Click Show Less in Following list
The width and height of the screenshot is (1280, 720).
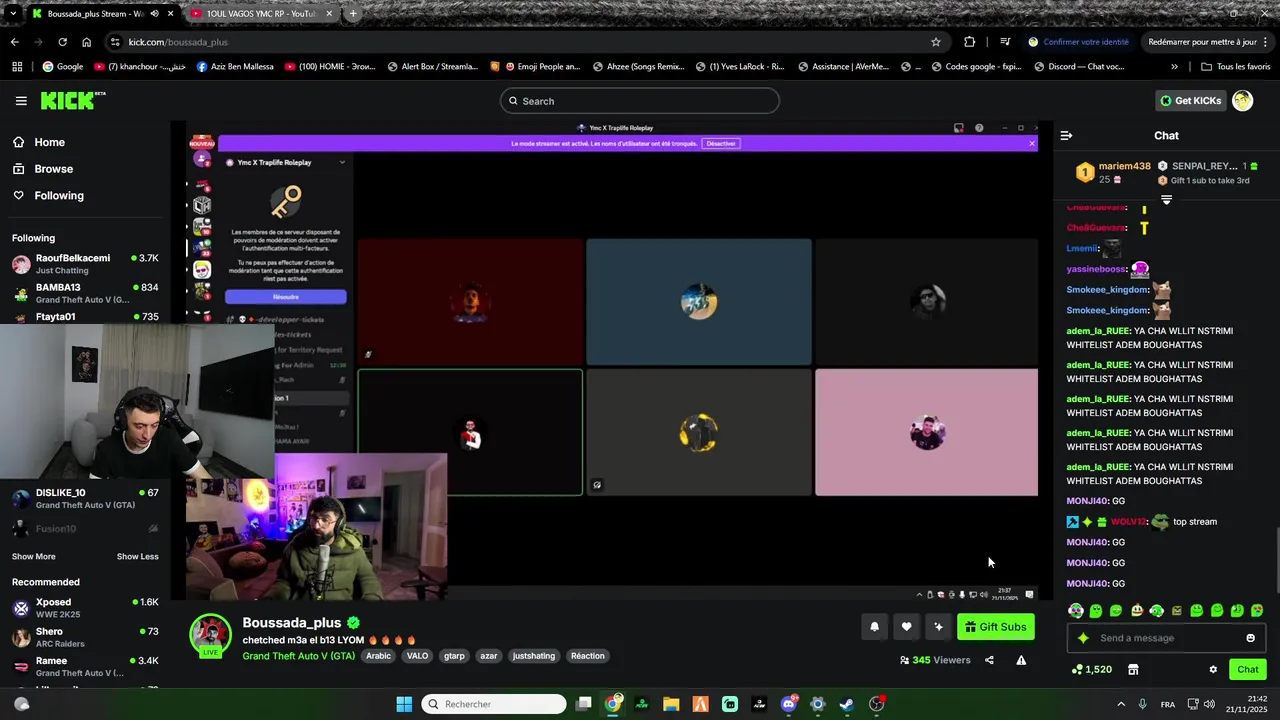tap(138, 556)
